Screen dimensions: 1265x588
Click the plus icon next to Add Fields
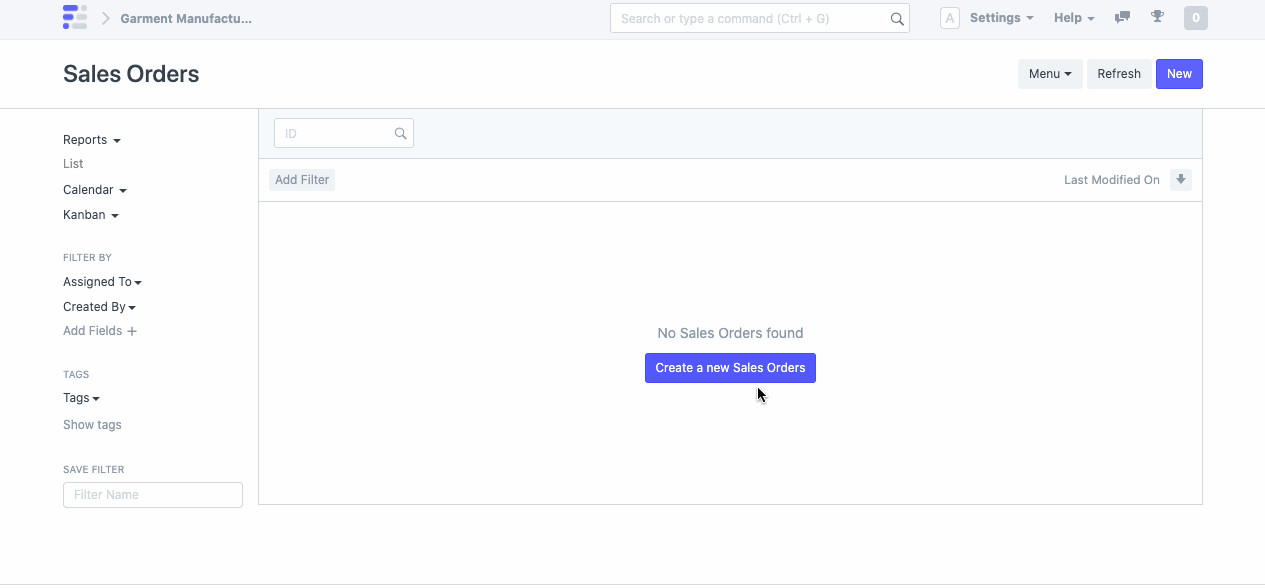[132, 331]
